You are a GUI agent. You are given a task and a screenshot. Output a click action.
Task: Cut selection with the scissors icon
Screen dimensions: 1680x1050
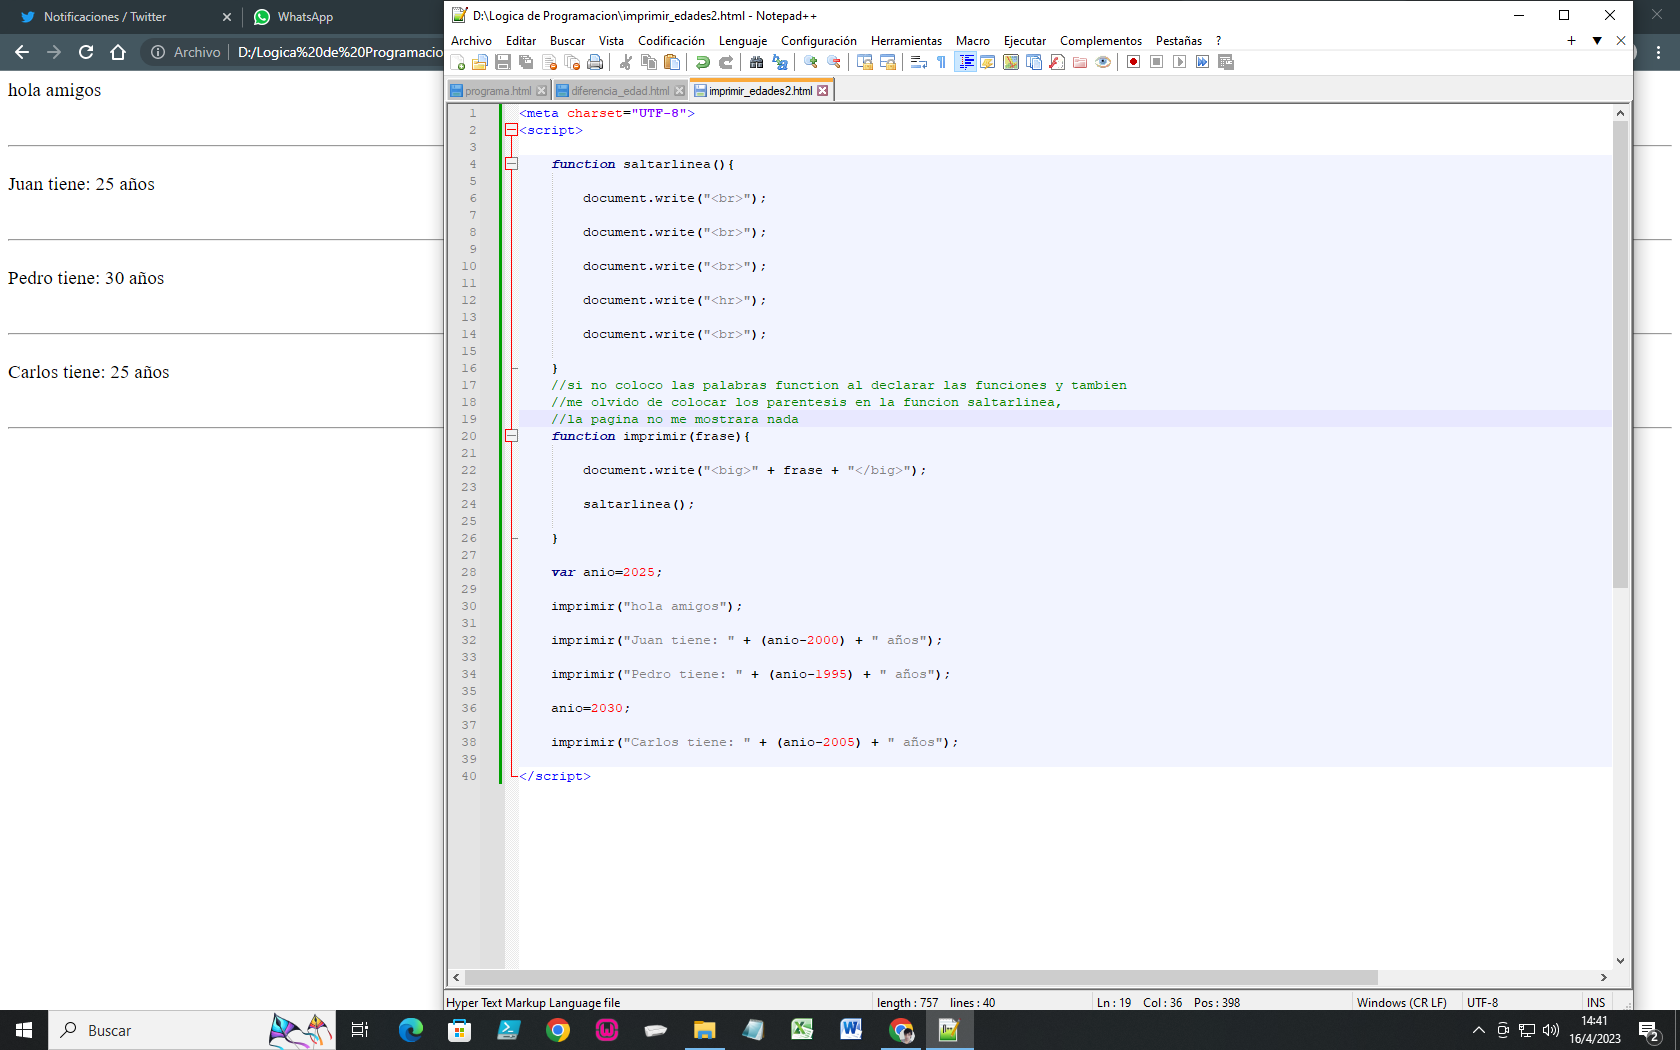click(626, 62)
